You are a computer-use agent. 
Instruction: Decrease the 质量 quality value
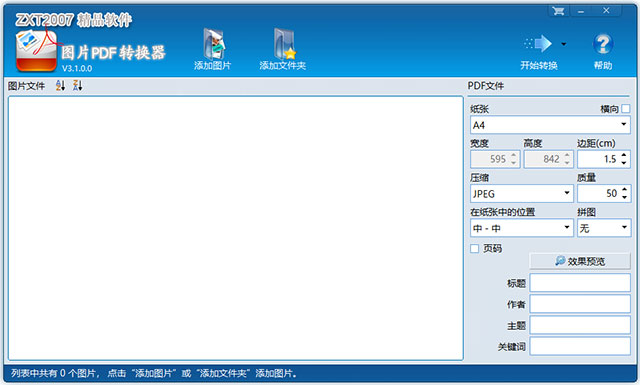point(624,197)
